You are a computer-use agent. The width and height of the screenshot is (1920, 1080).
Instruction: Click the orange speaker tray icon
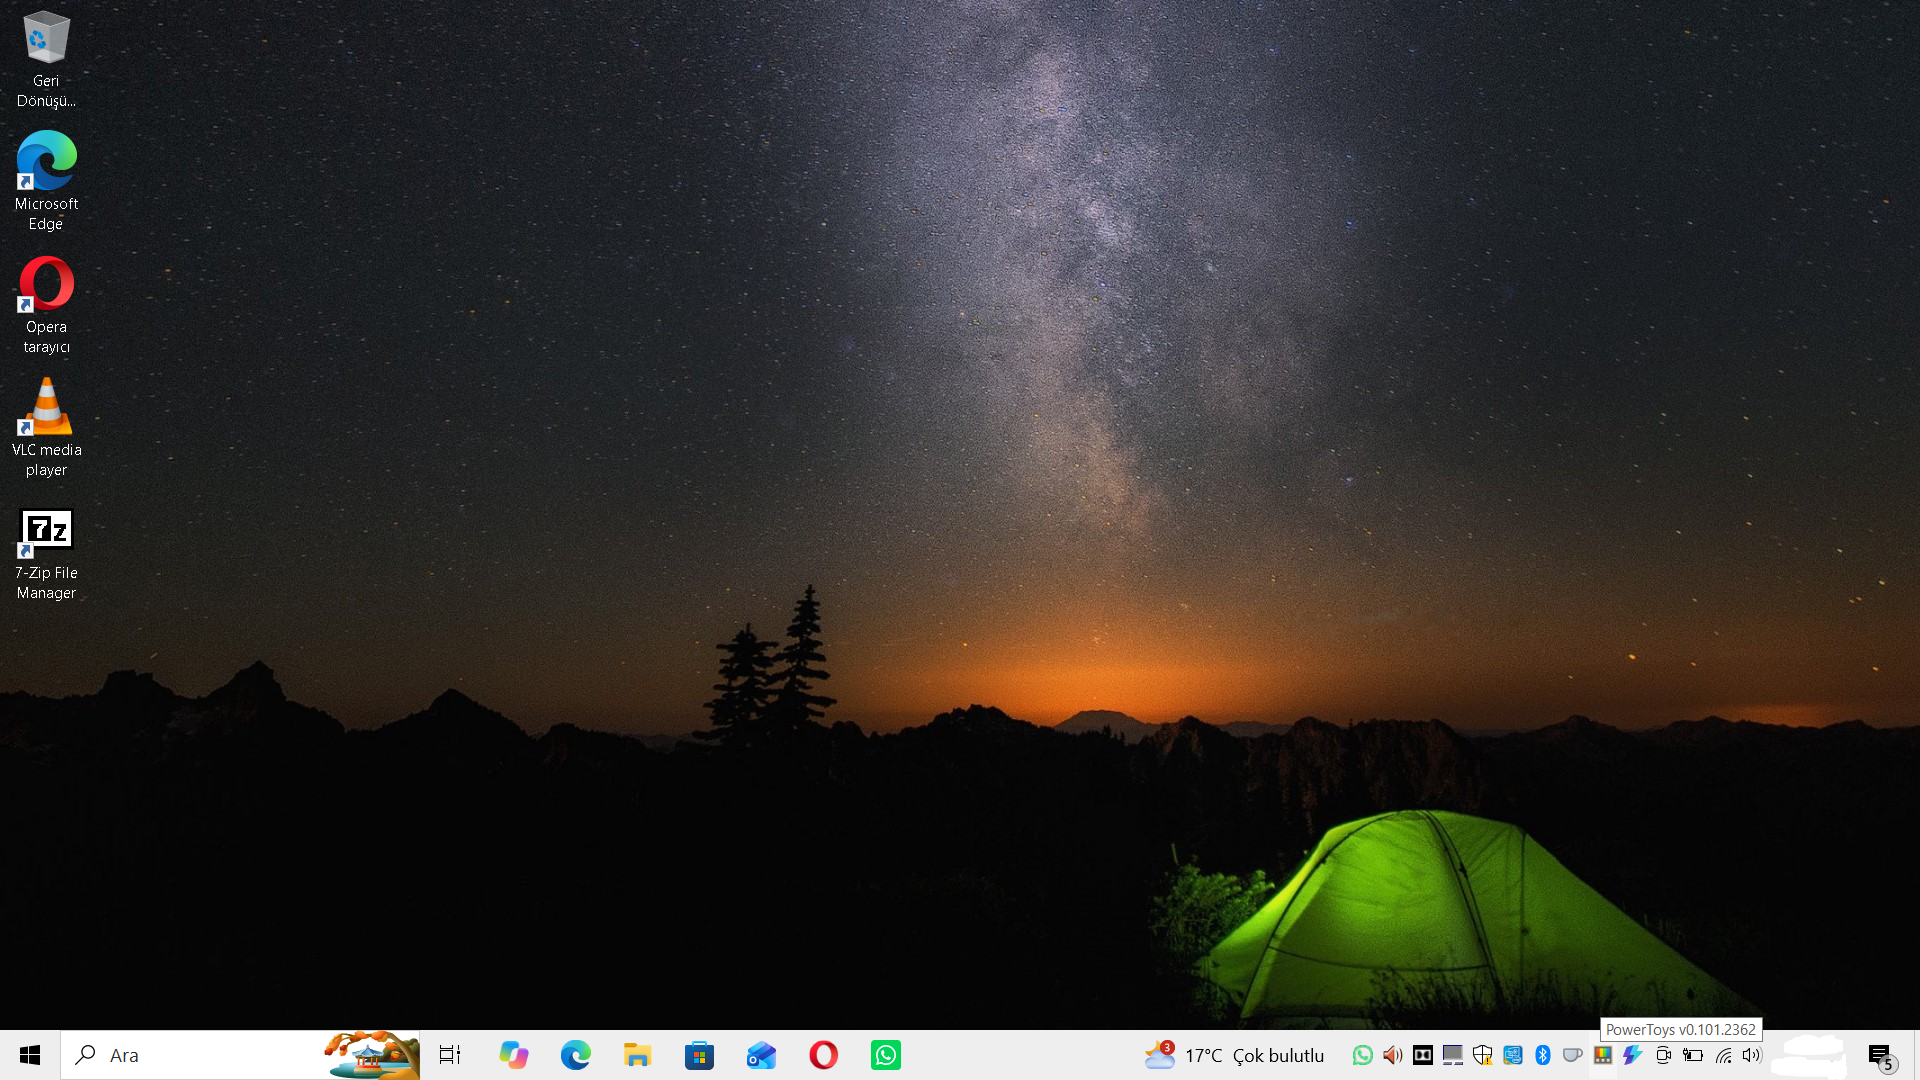[x=1393, y=1055]
